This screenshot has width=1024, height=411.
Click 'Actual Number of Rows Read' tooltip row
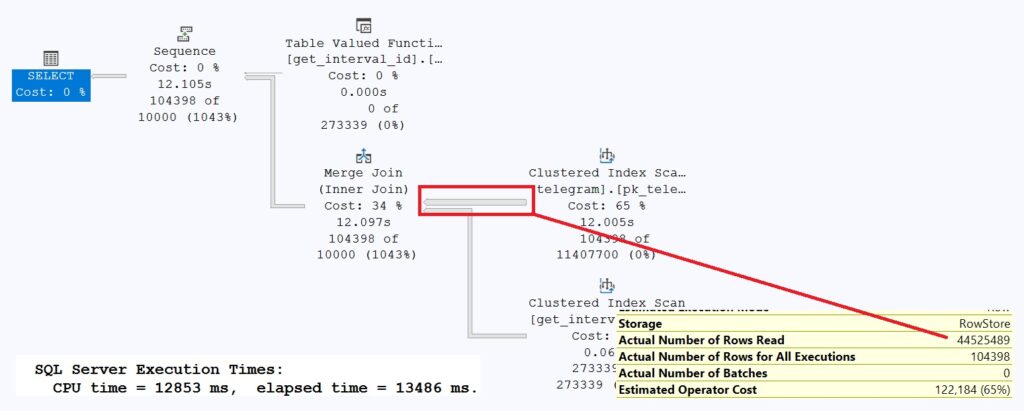(814, 340)
